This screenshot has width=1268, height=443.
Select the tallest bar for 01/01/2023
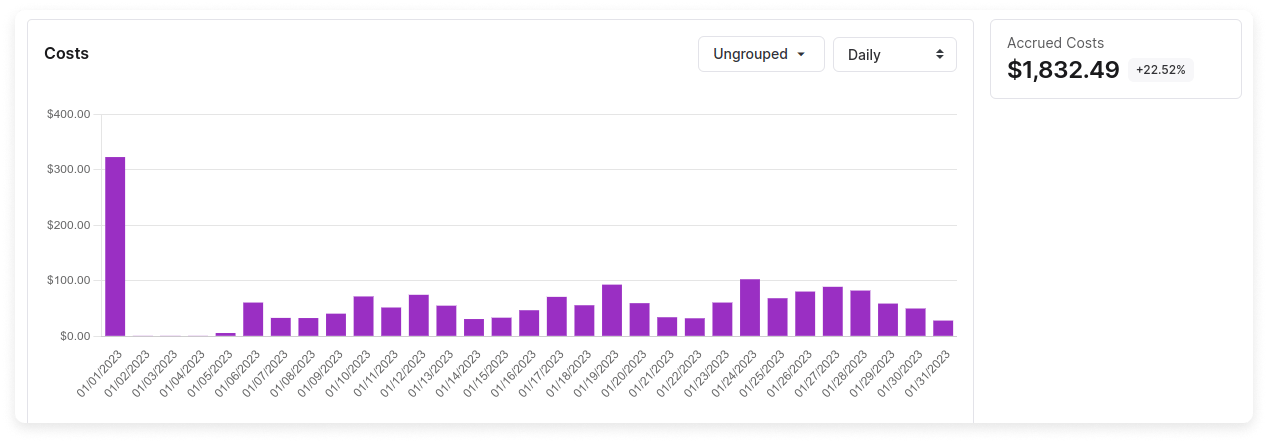(x=115, y=246)
